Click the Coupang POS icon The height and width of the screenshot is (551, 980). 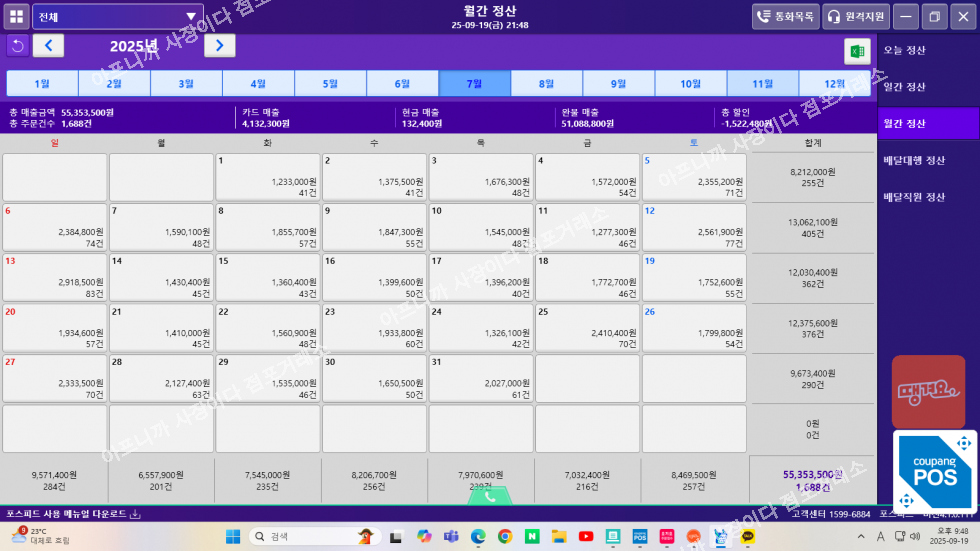coord(934,473)
